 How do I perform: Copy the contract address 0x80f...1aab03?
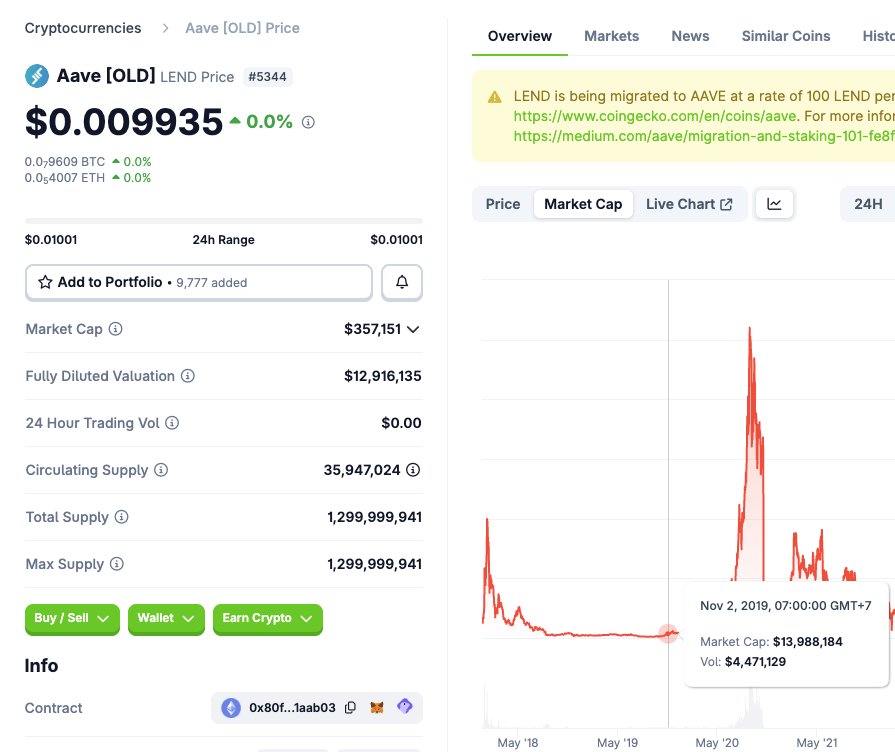click(350, 707)
